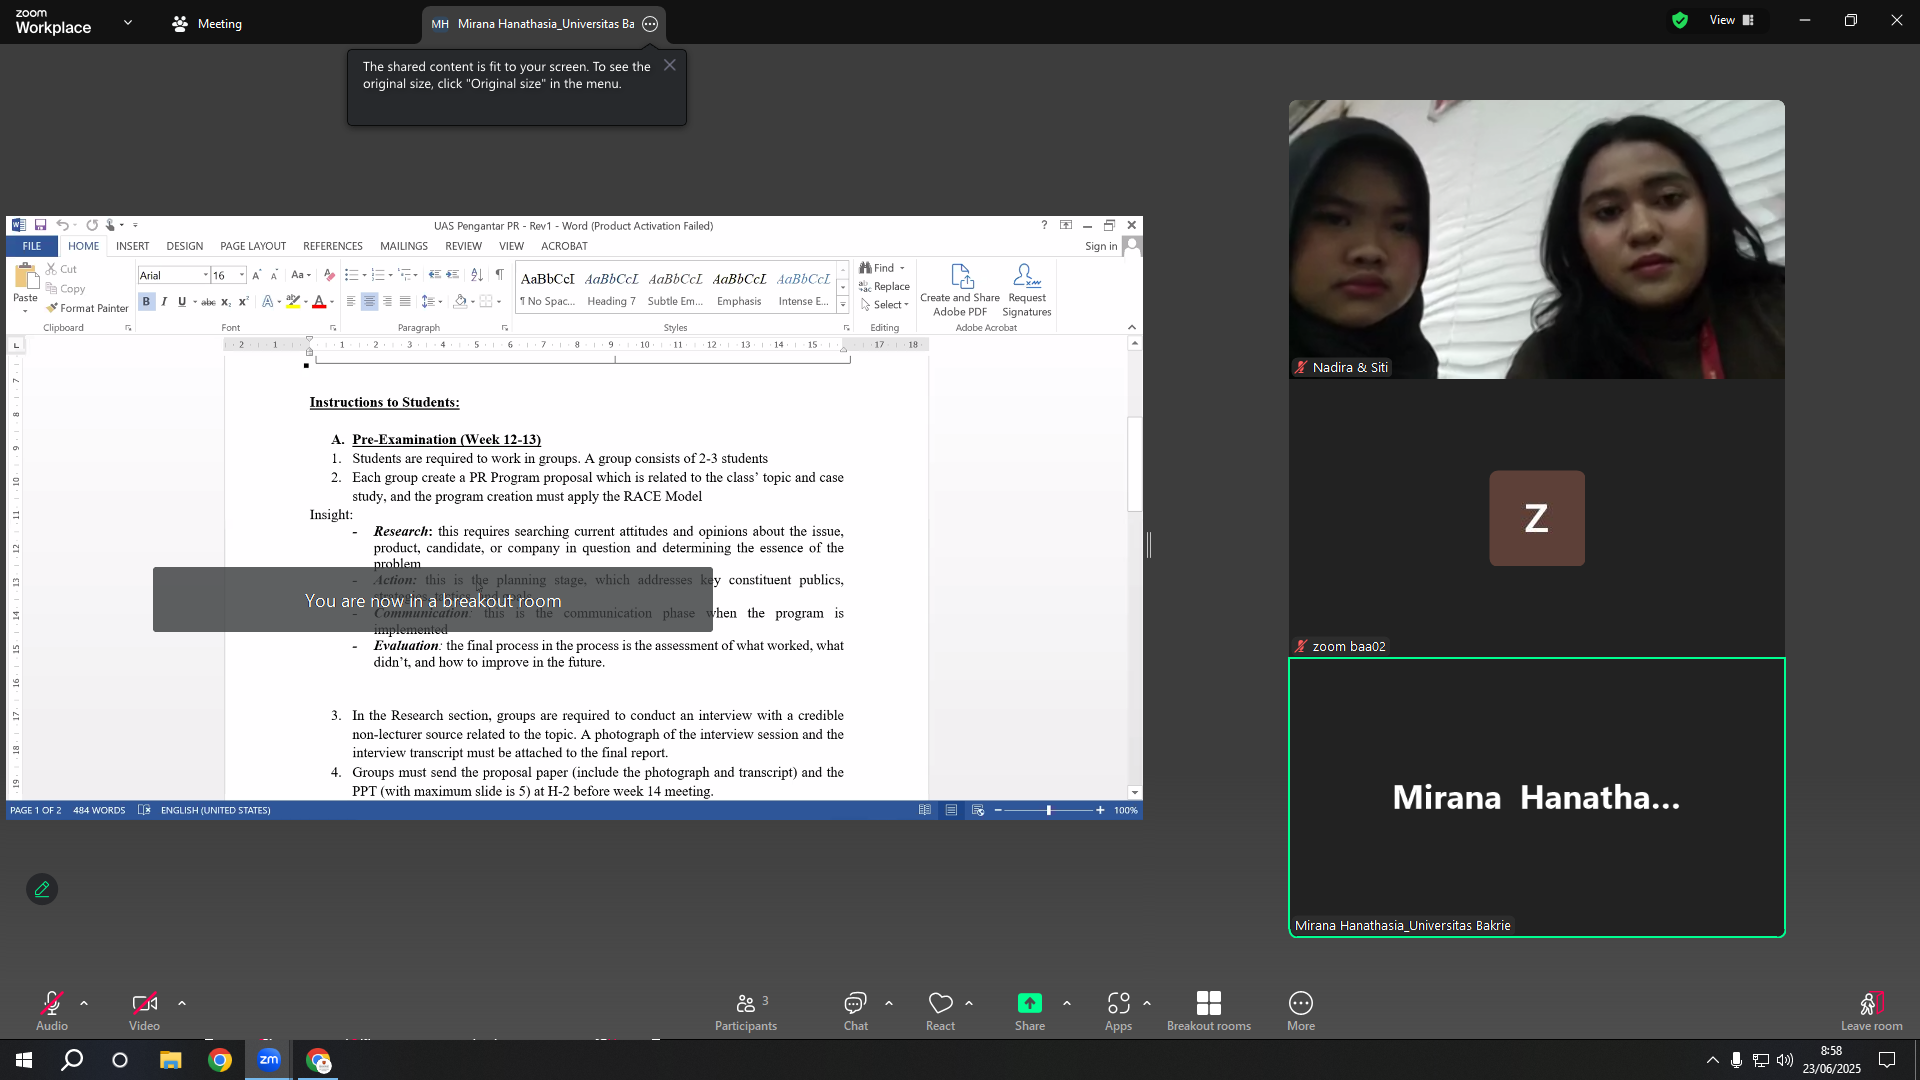Open File Explorer from the taskbar
The width and height of the screenshot is (1920, 1080).
pyautogui.click(x=170, y=1060)
